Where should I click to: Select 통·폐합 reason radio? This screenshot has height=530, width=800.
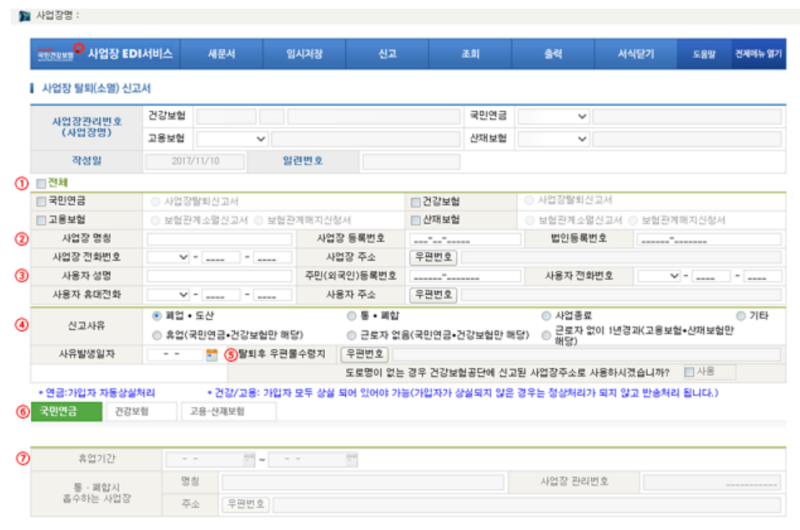pos(352,316)
